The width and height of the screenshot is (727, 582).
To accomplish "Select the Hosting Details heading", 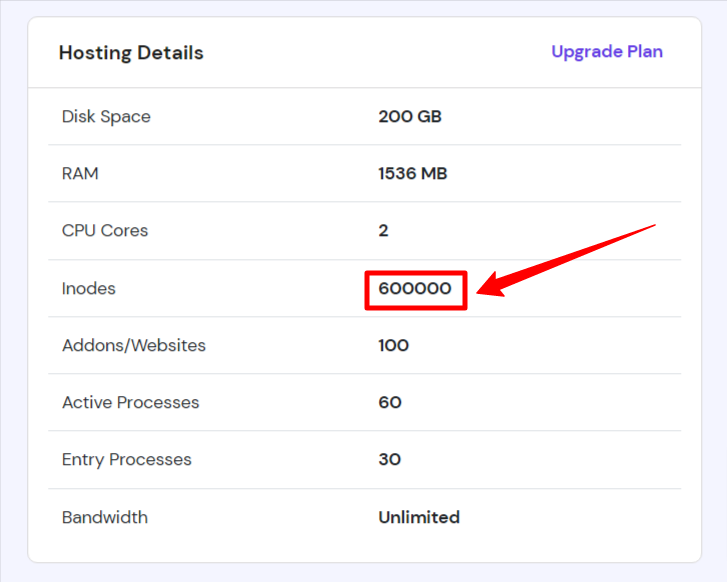I will point(131,53).
